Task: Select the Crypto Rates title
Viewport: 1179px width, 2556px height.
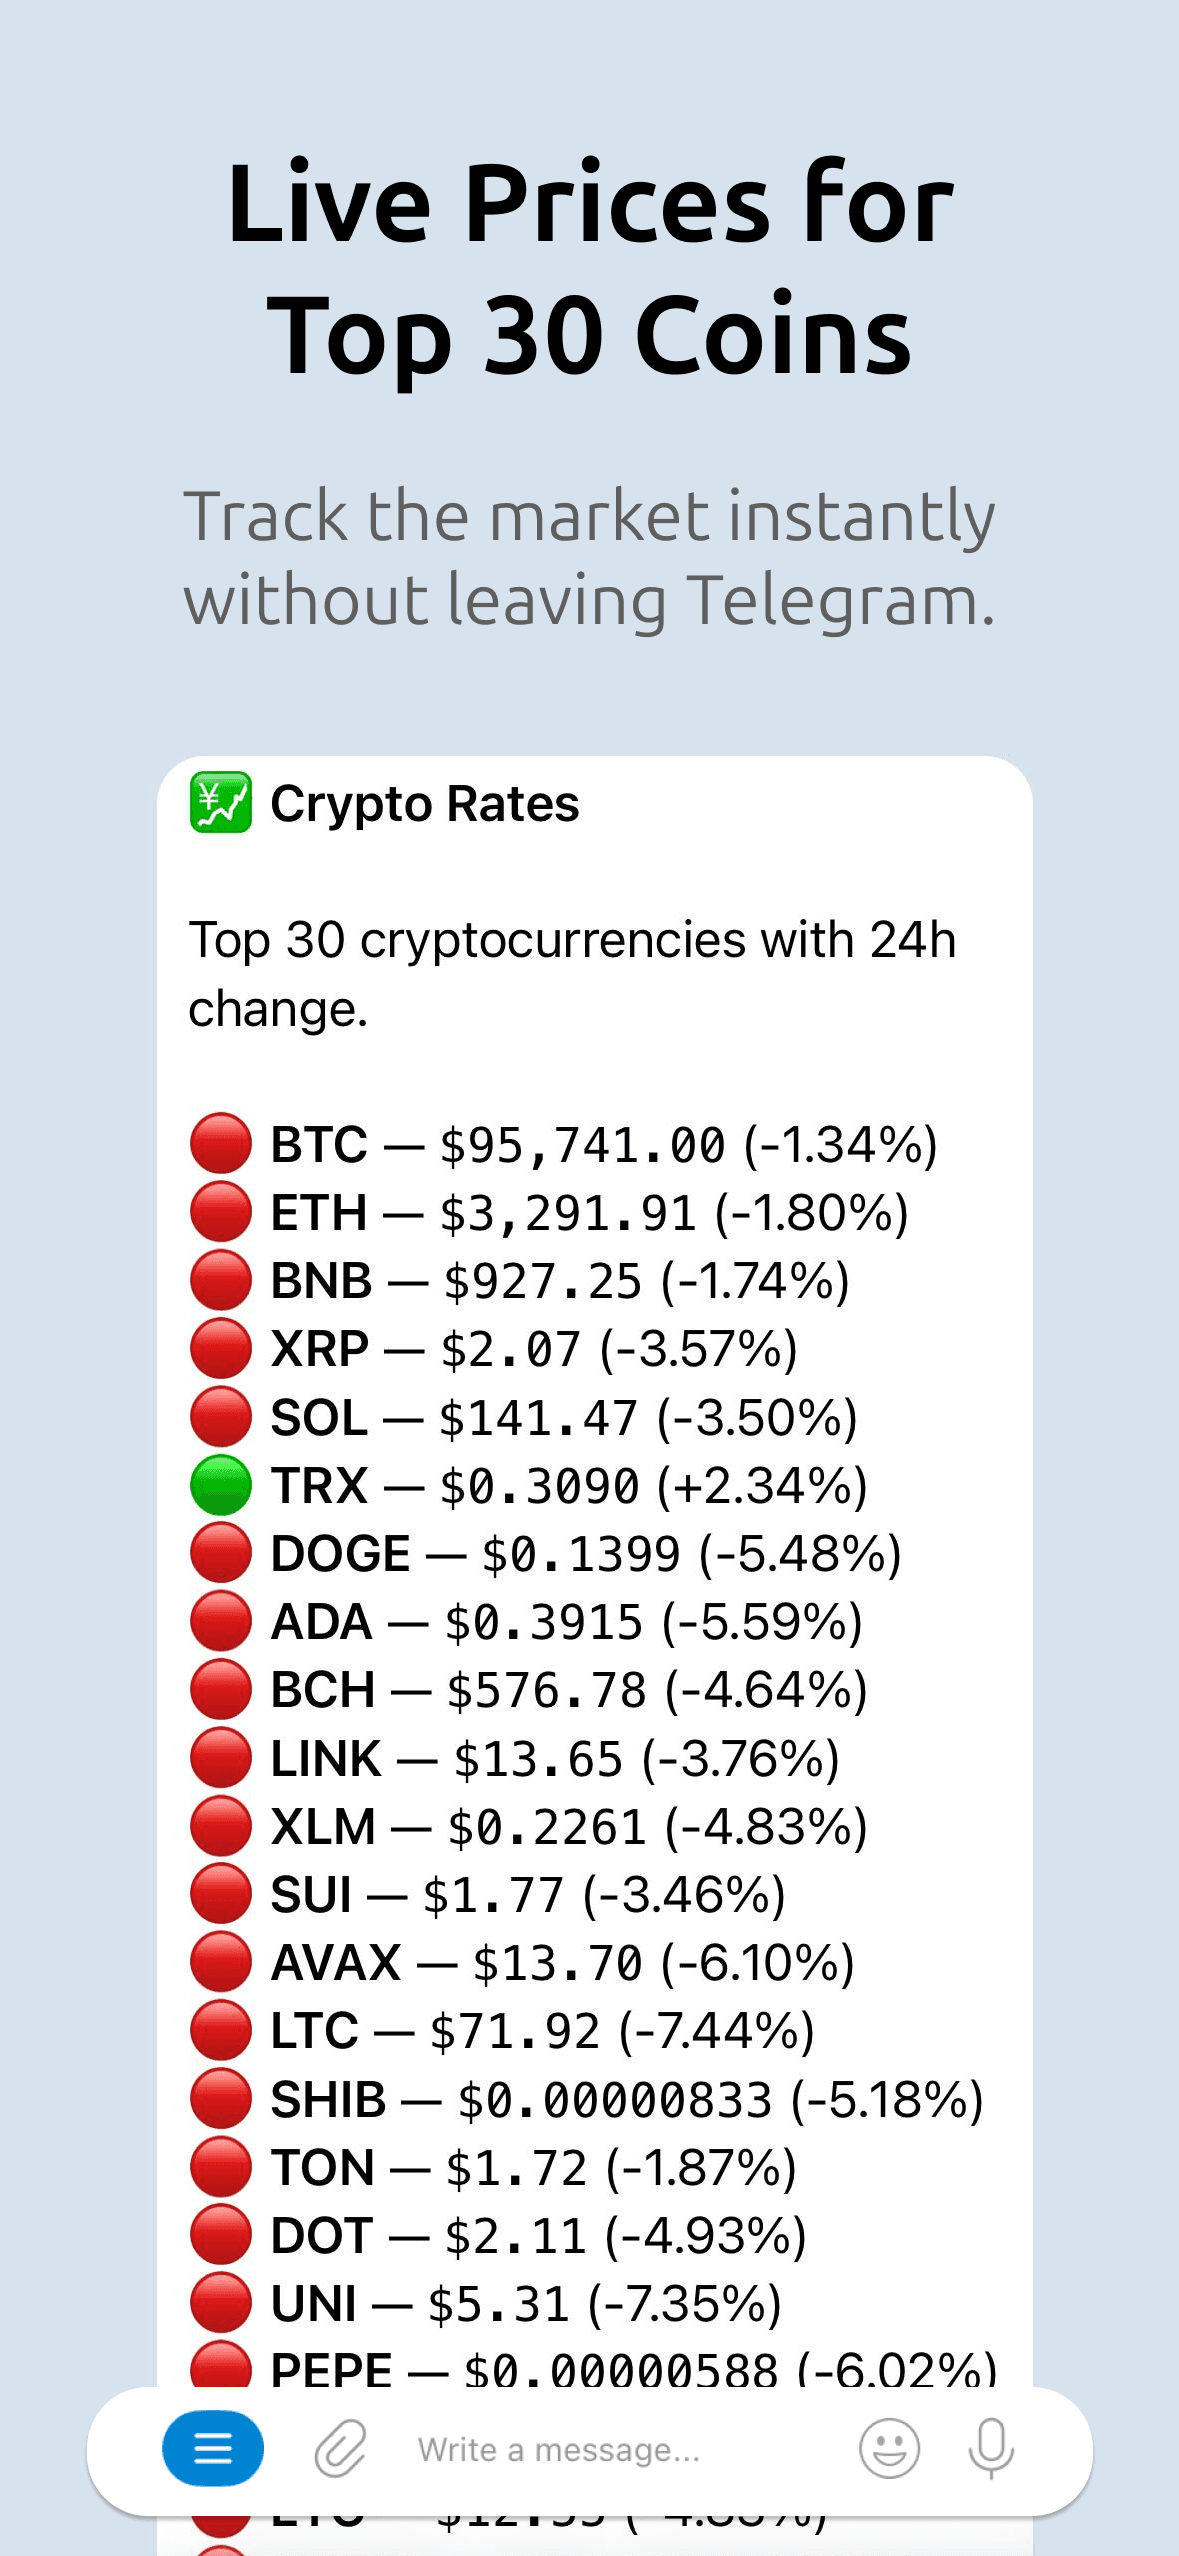Action: [x=425, y=804]
